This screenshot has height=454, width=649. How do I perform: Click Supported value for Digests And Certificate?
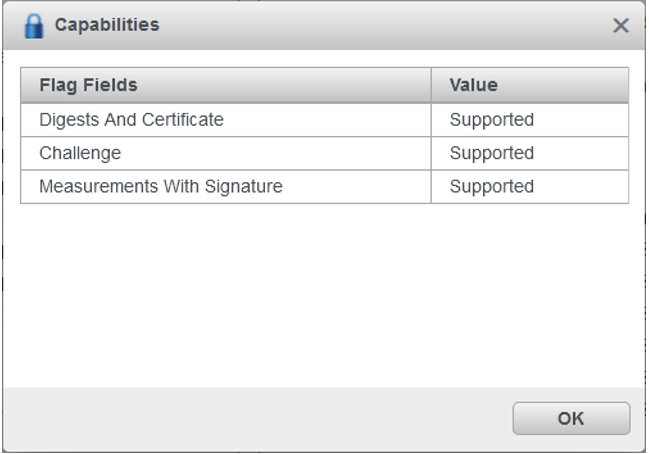[x=491, y=120]
